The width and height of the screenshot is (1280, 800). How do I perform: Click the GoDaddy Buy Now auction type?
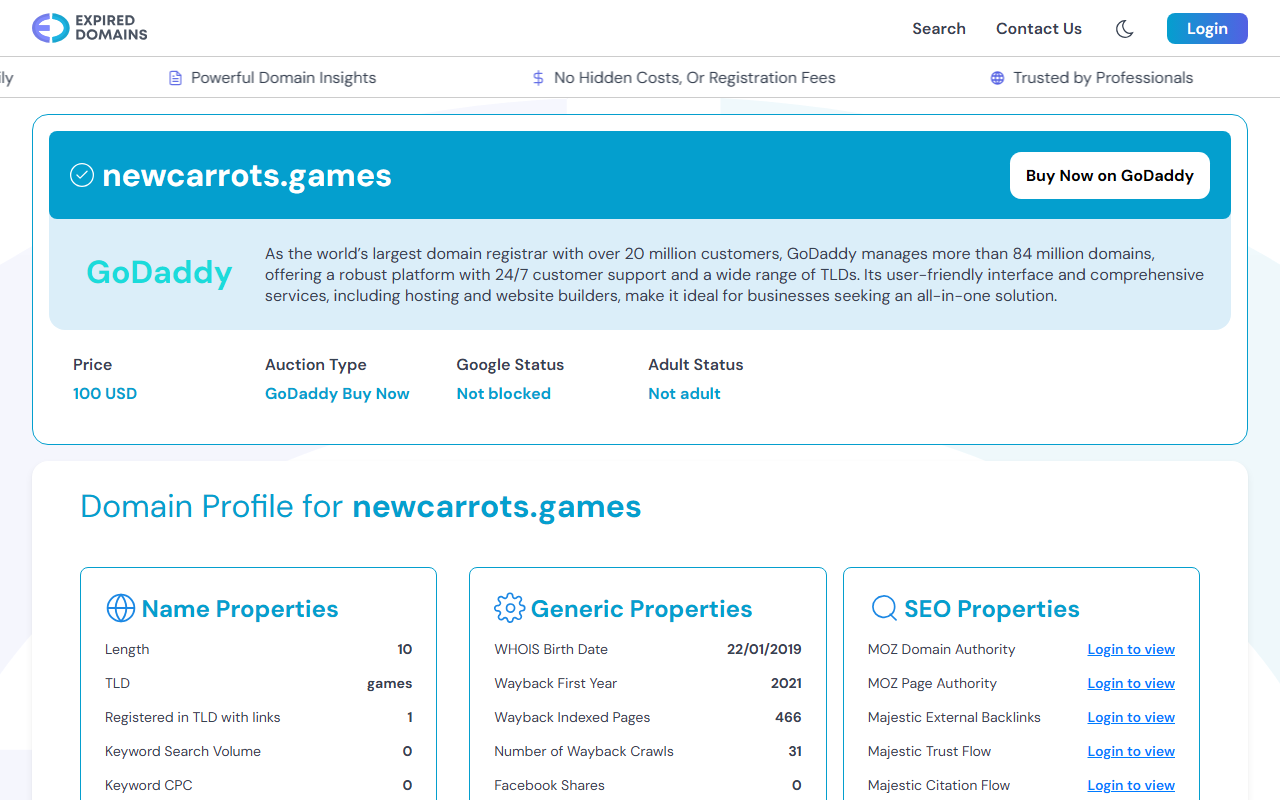337,393
